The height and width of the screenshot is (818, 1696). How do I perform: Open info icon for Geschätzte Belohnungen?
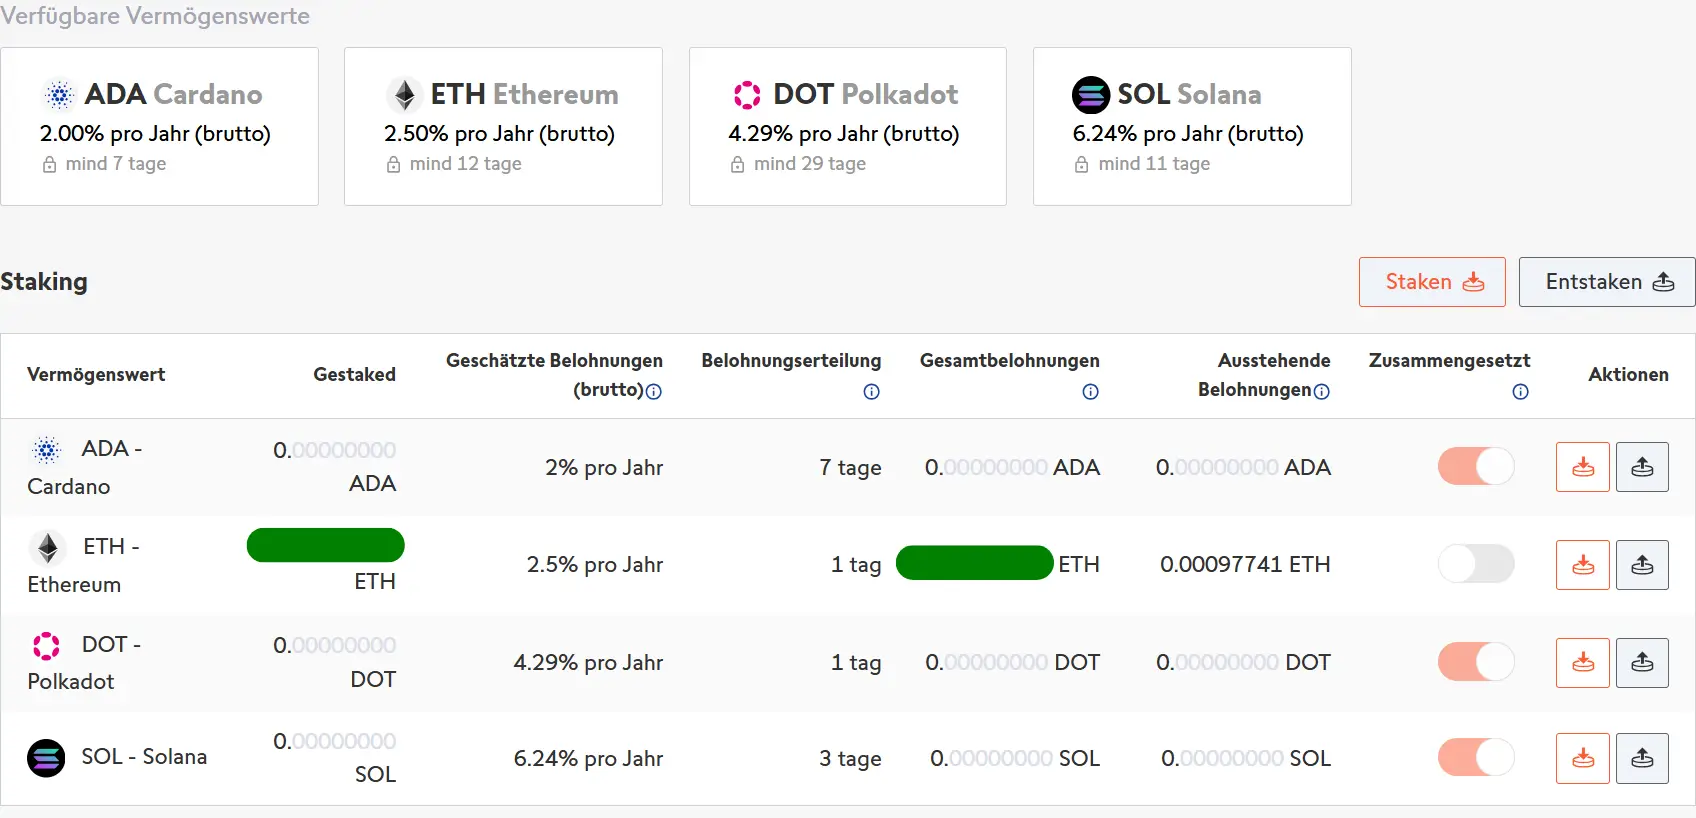[x=654, y=392]
